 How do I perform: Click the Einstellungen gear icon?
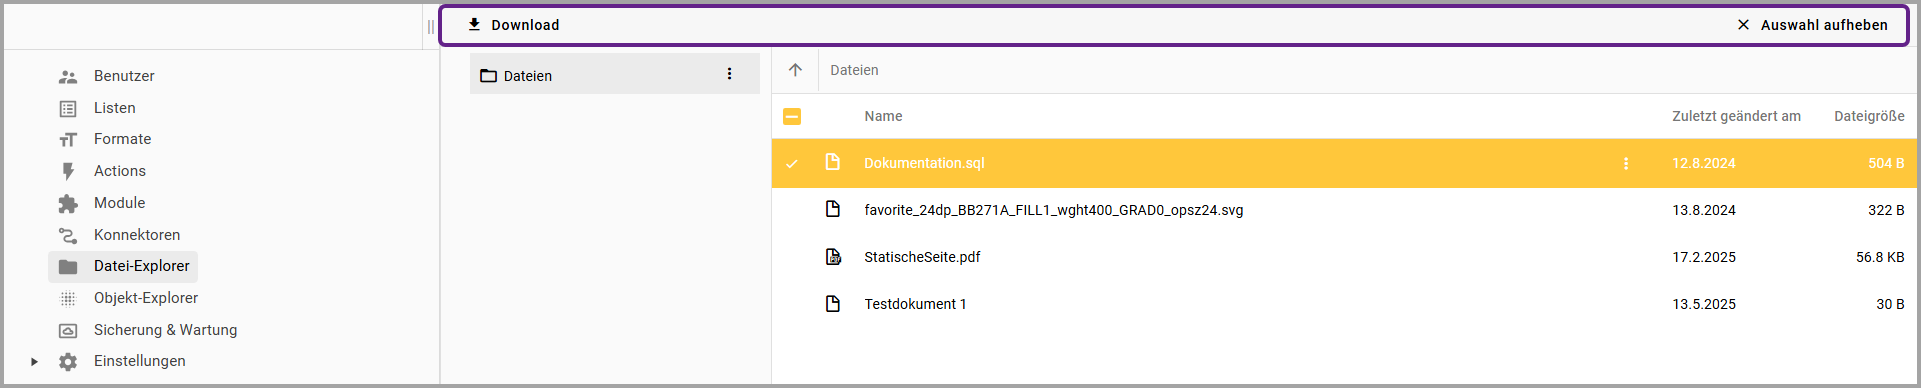point(68,362)
